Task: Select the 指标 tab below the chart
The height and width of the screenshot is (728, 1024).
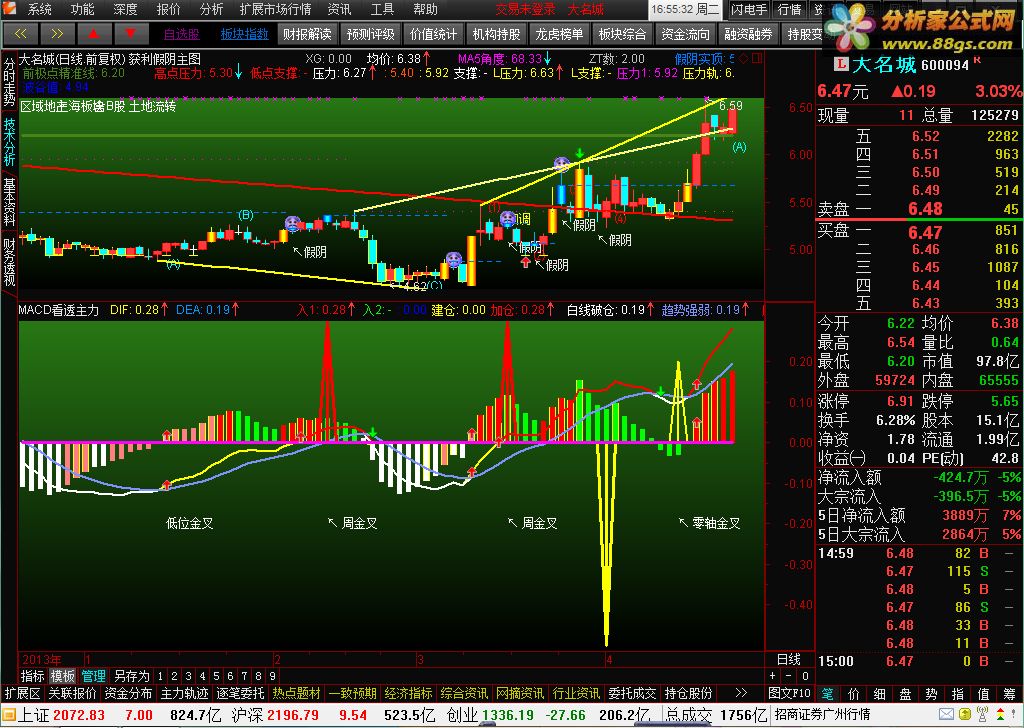Action: coord(33,676)
